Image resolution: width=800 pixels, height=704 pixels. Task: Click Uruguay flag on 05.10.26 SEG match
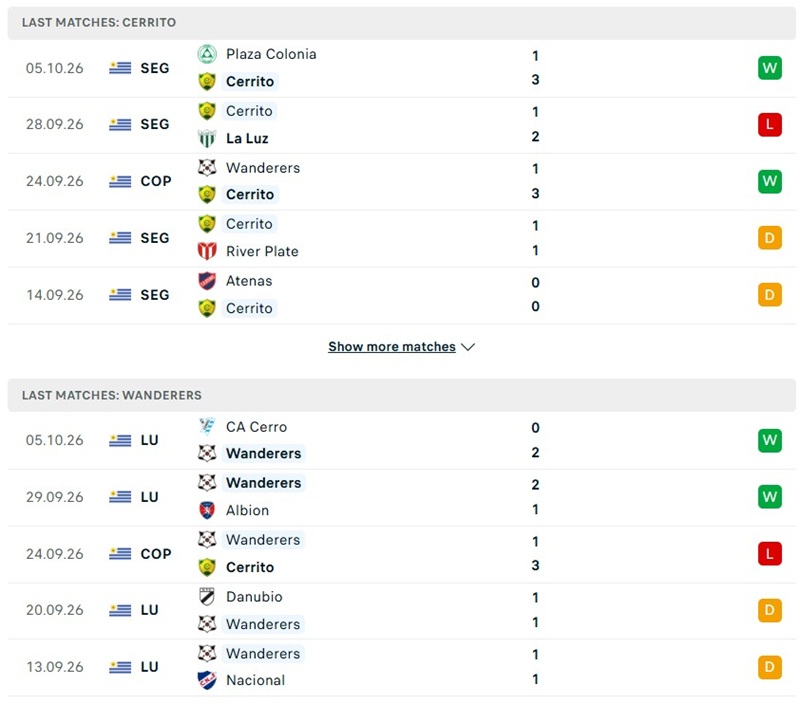point(120,68)
